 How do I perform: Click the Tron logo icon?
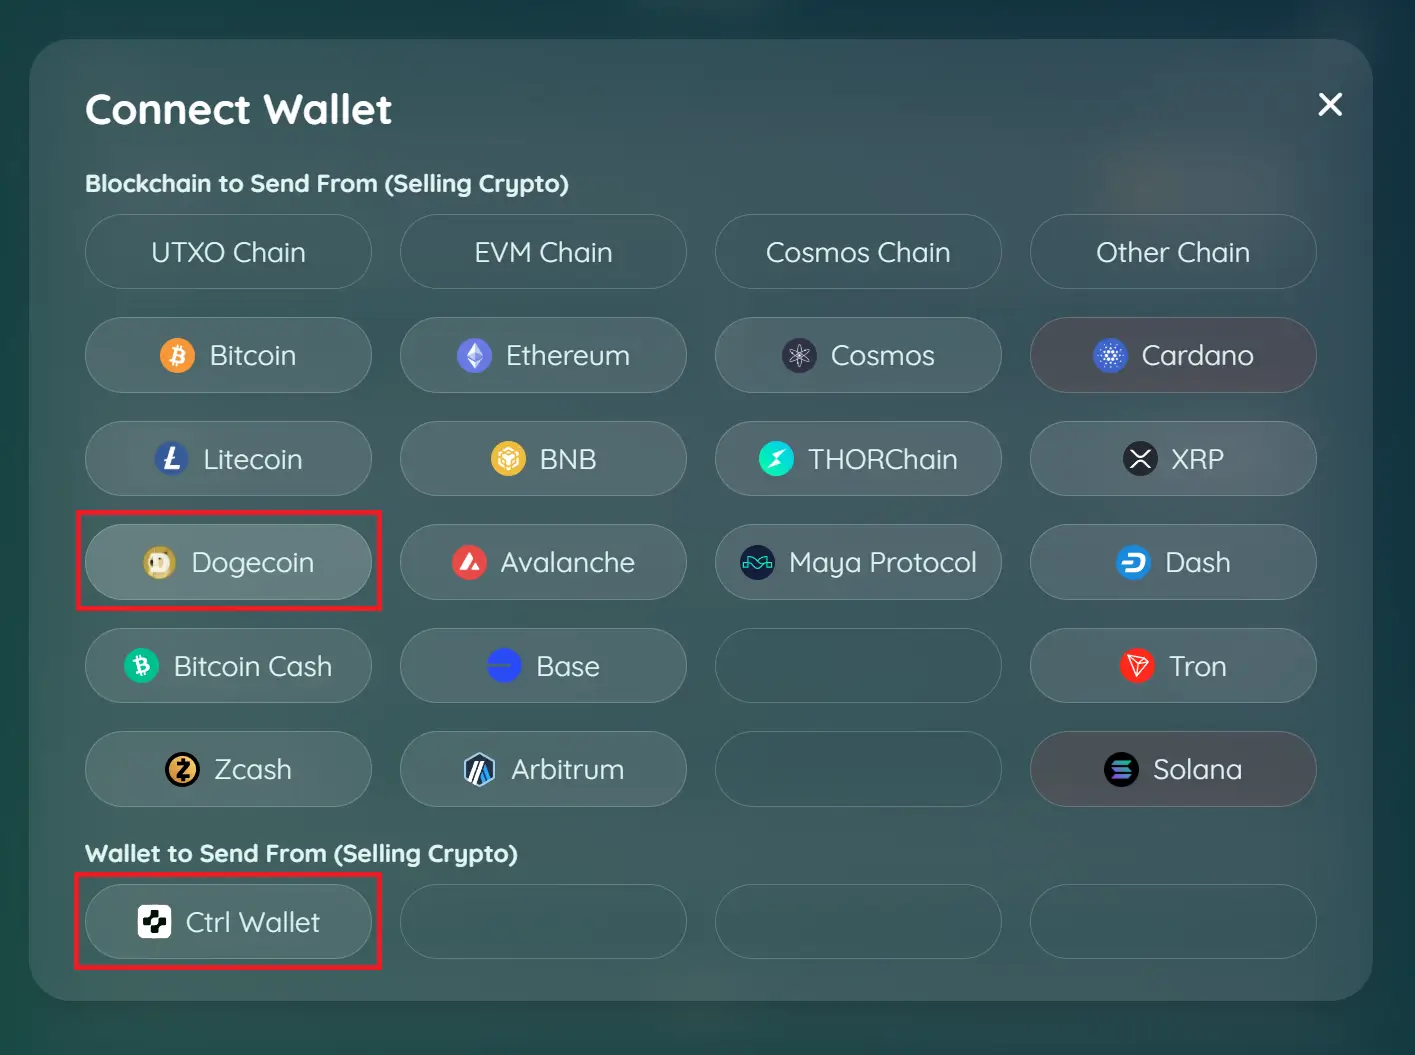[x=1137, y=666]
